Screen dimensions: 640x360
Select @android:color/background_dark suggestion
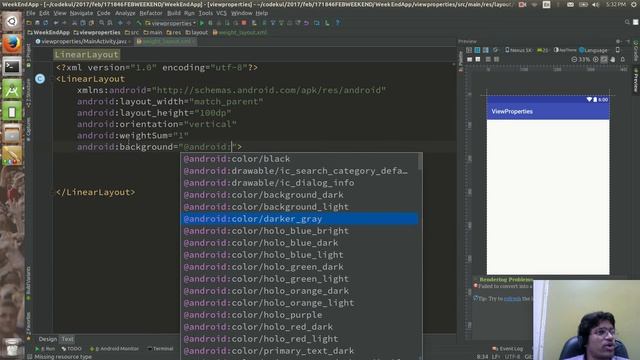coord(299,195)
